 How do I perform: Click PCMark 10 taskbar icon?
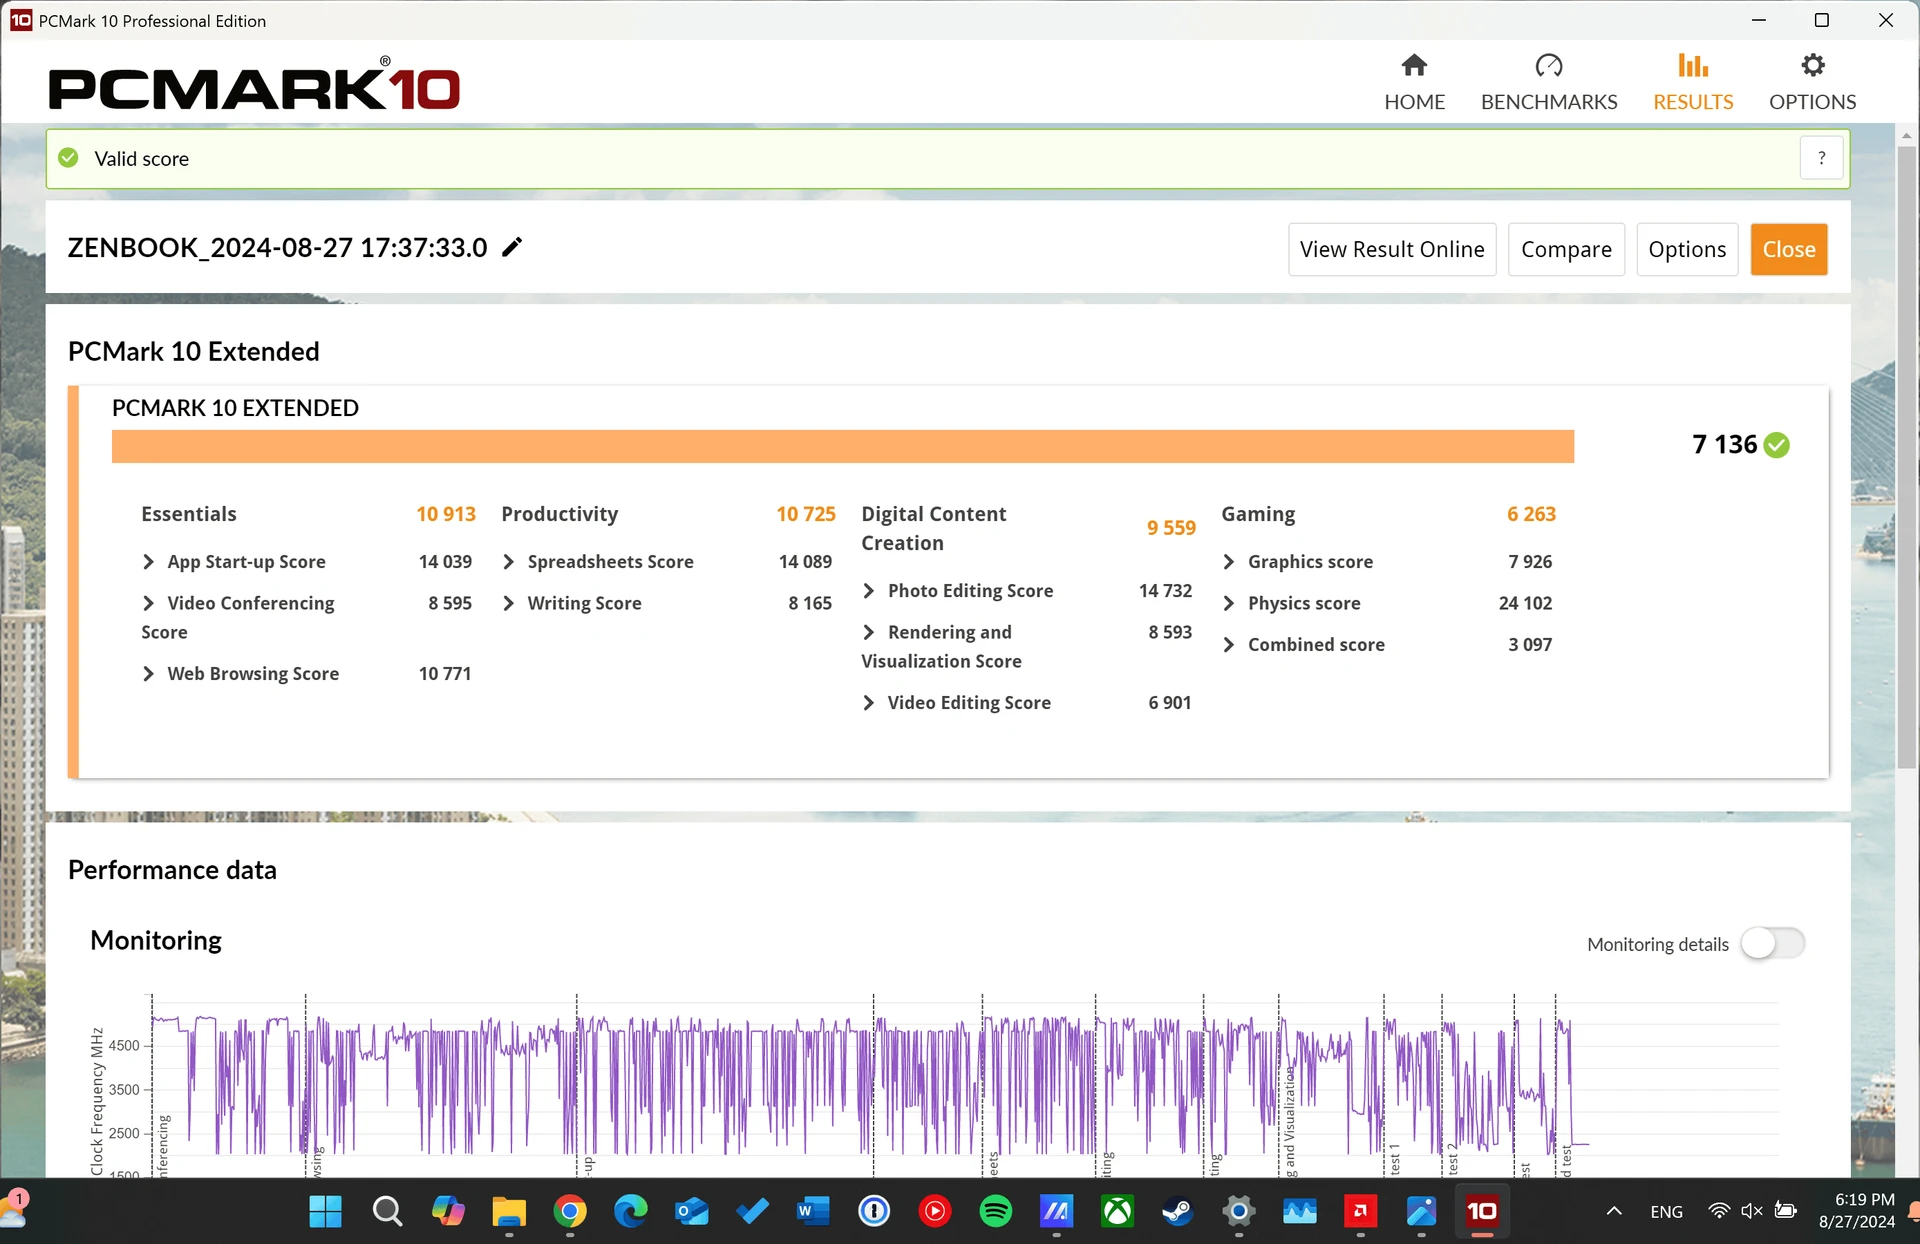coord(1482,1212)
